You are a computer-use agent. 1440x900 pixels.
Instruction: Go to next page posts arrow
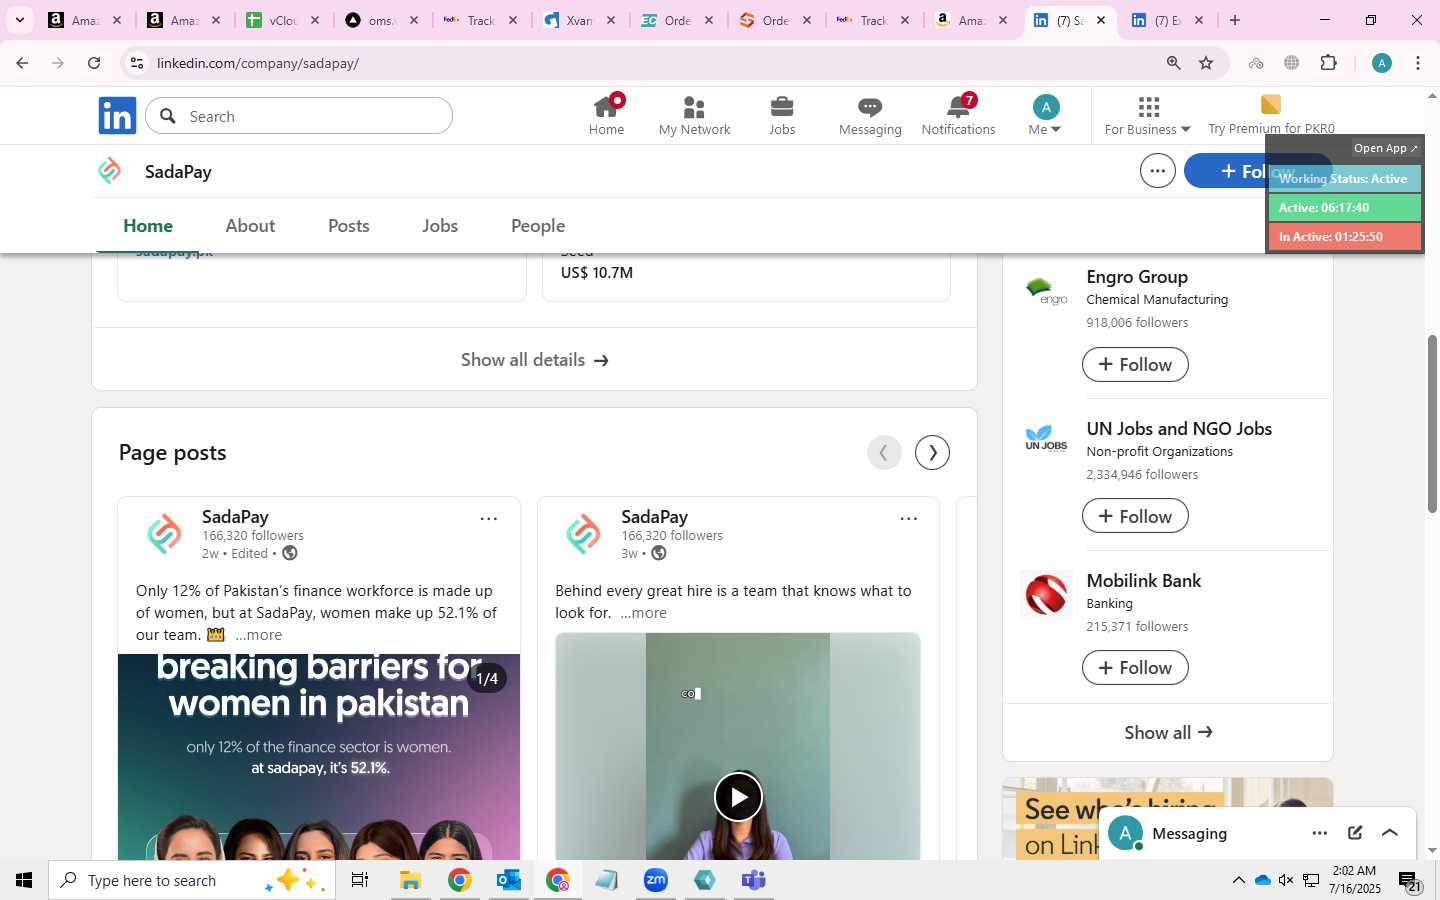coord(932,452)
